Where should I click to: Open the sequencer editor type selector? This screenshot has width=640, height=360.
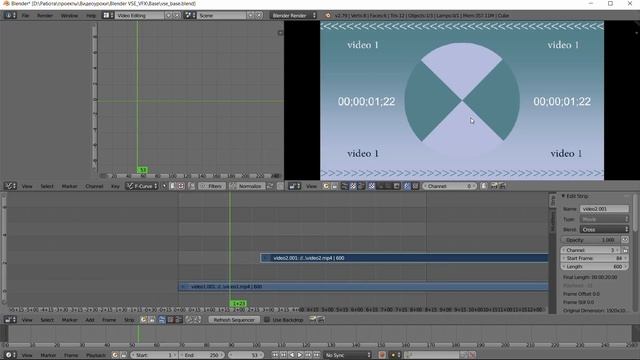pos(10,320)
